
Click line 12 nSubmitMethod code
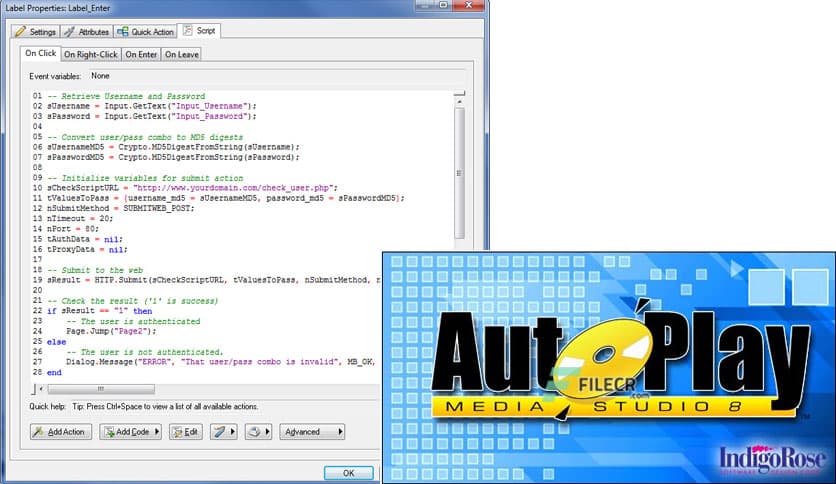coord(120,208)
